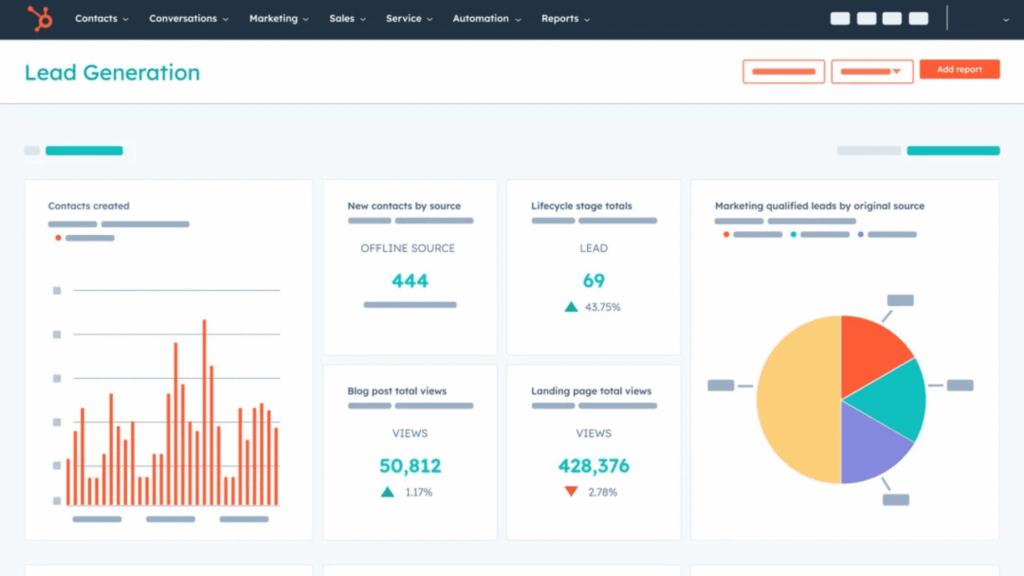
Task: Click the HubSpot sprocket logo
Action: tap(40, 18)
